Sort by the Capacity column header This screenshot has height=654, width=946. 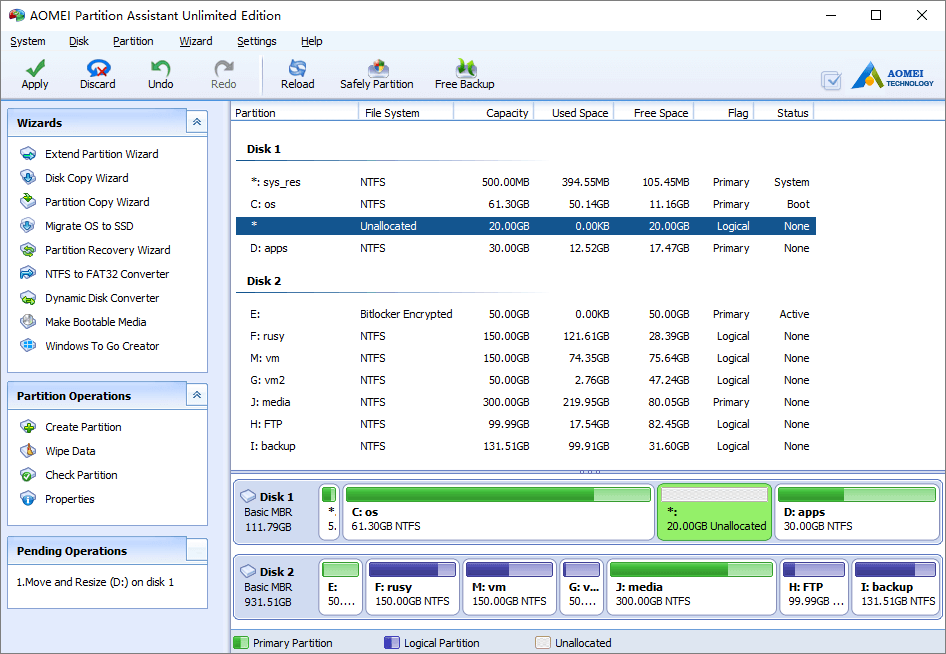[494, 113]
